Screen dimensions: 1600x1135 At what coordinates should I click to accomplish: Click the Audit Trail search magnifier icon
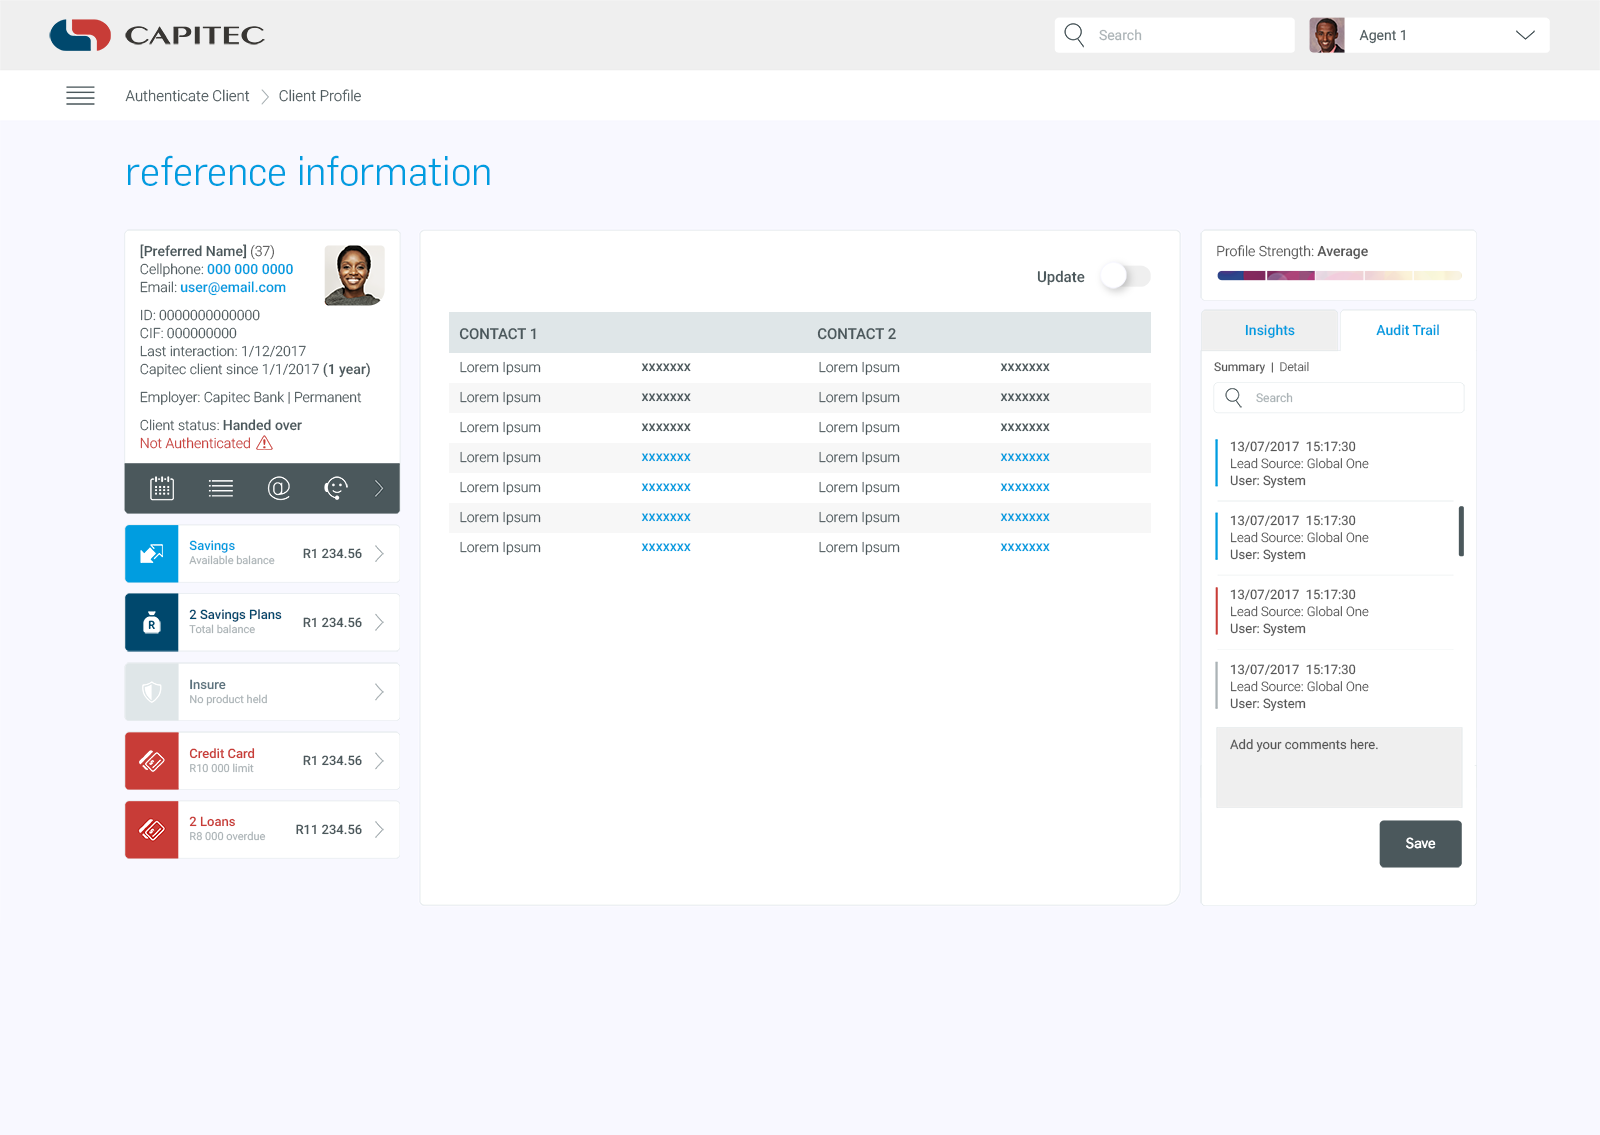tap(1234, 398)
